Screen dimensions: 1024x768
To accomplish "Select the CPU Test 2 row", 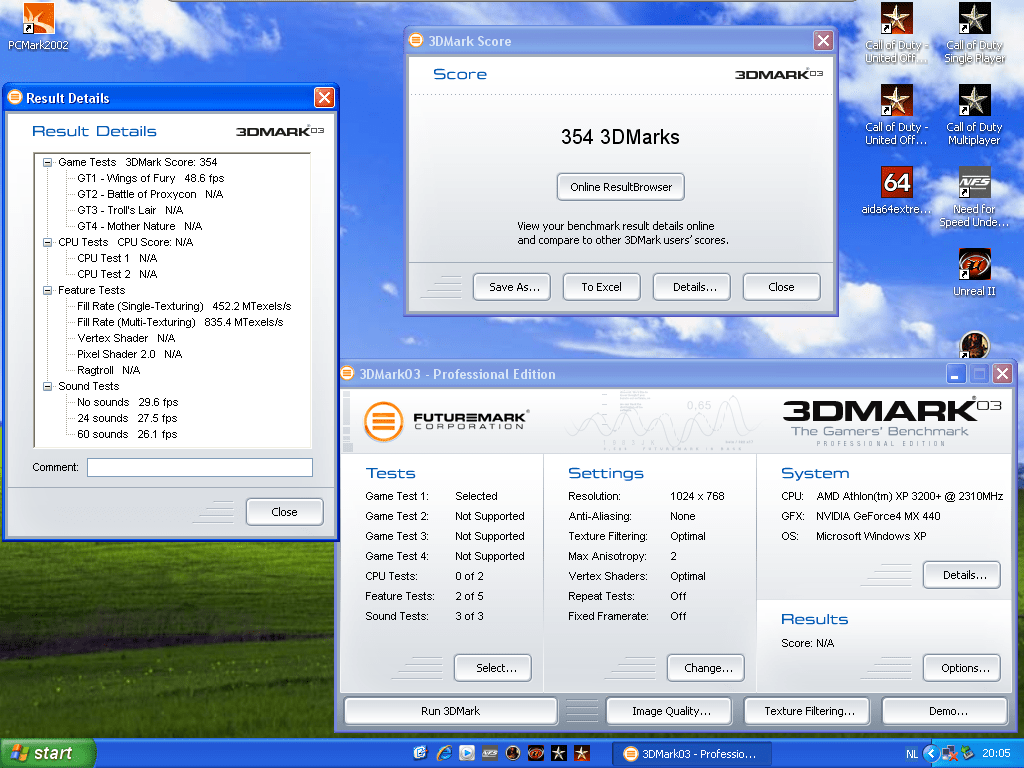I will click(117, 274).
